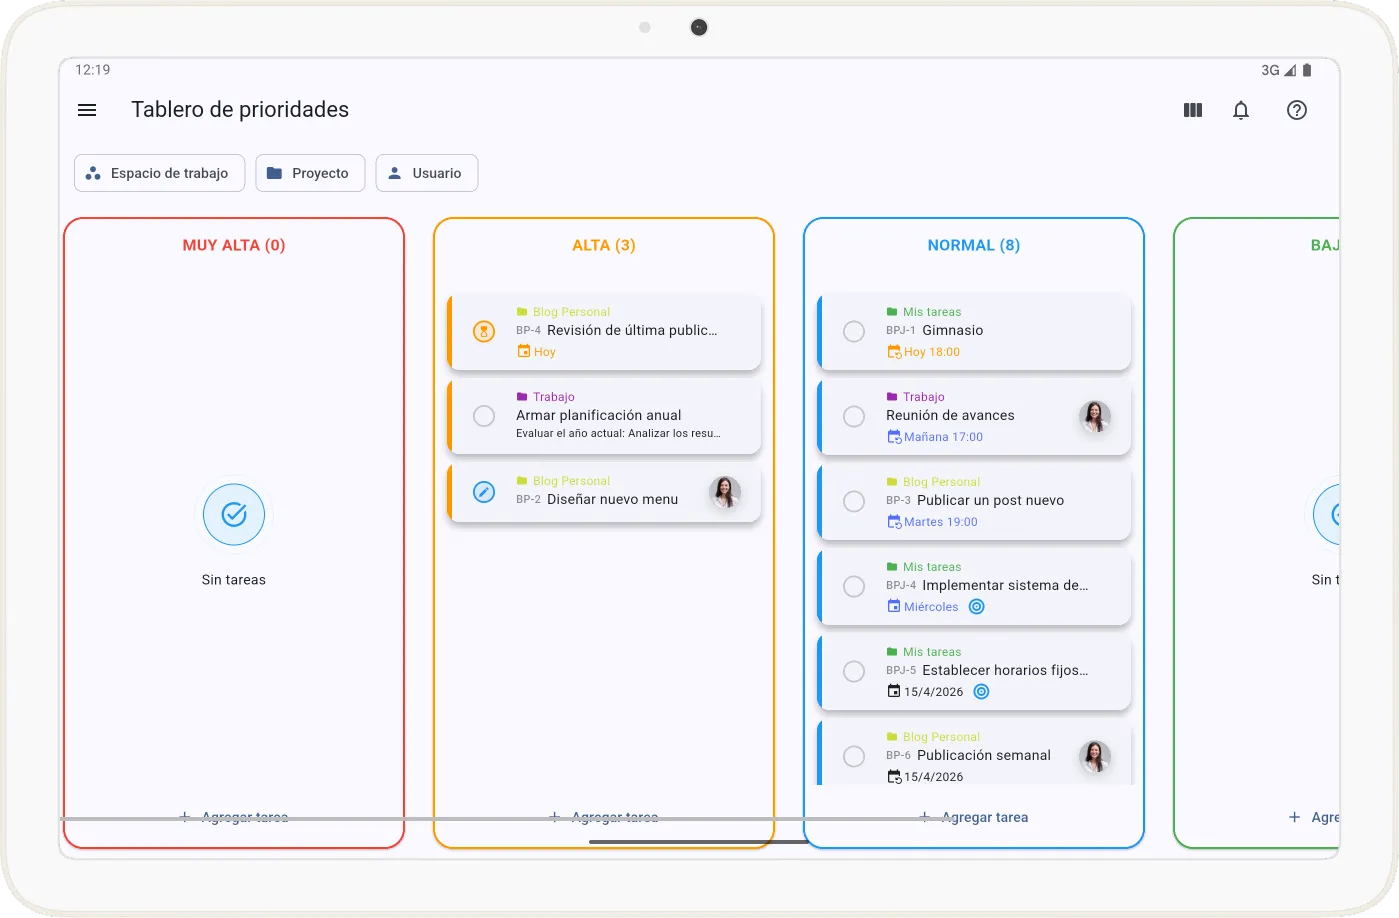
Task: Click Hoy 18:00 due date on Gimnasio
Action: click(923, 352)
